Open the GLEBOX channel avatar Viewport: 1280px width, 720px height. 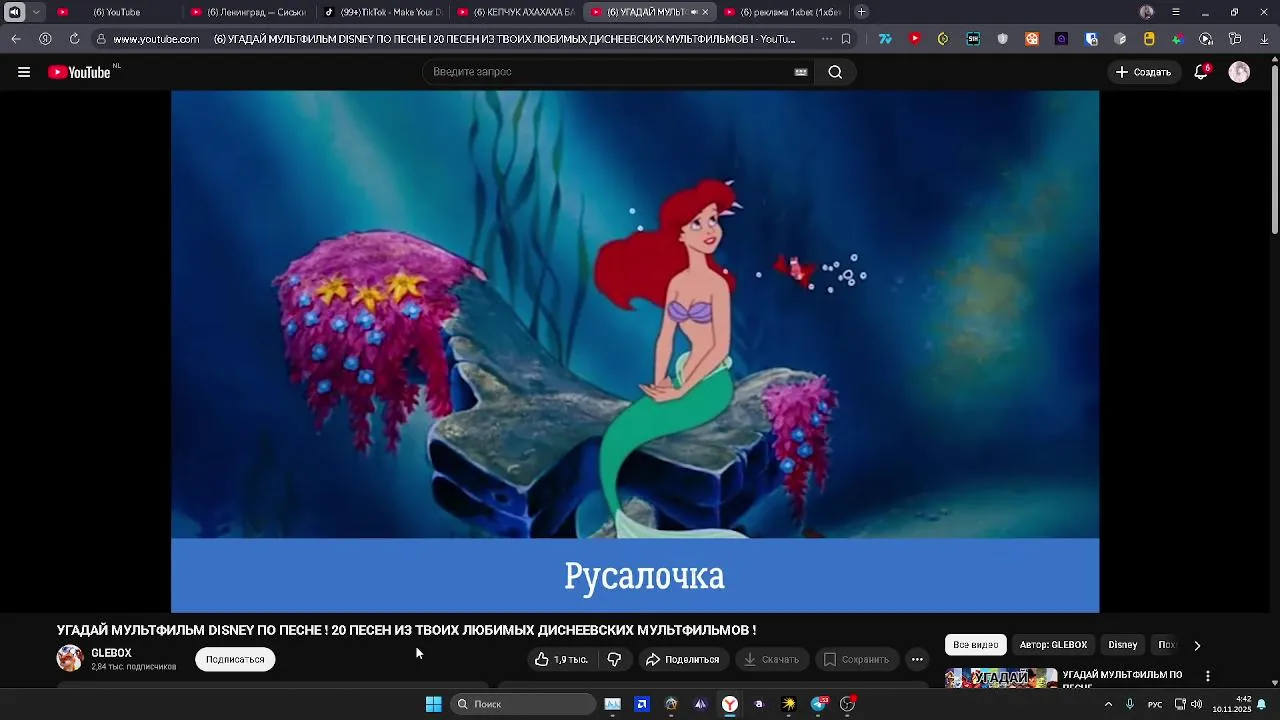point(70,658)
